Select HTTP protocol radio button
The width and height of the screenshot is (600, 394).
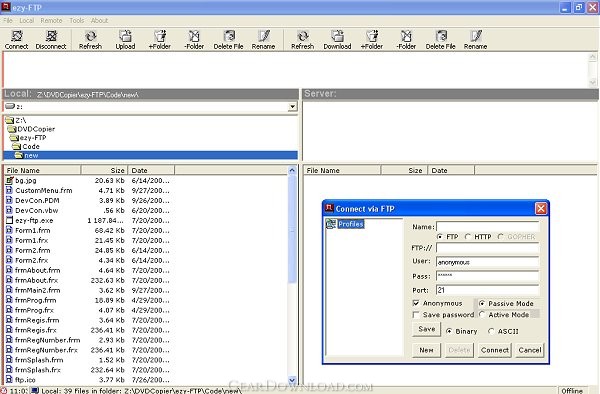[x=468, y=237]
